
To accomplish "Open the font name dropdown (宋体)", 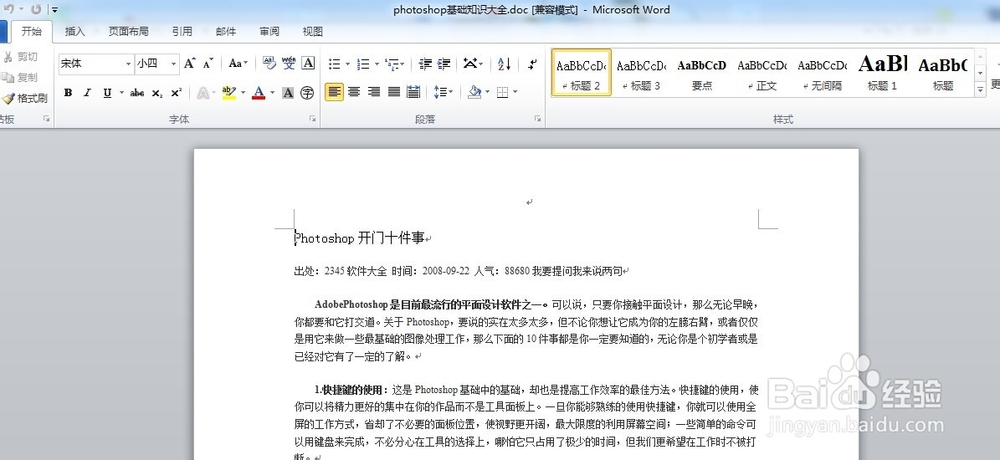I will click(x=129, y=64).
